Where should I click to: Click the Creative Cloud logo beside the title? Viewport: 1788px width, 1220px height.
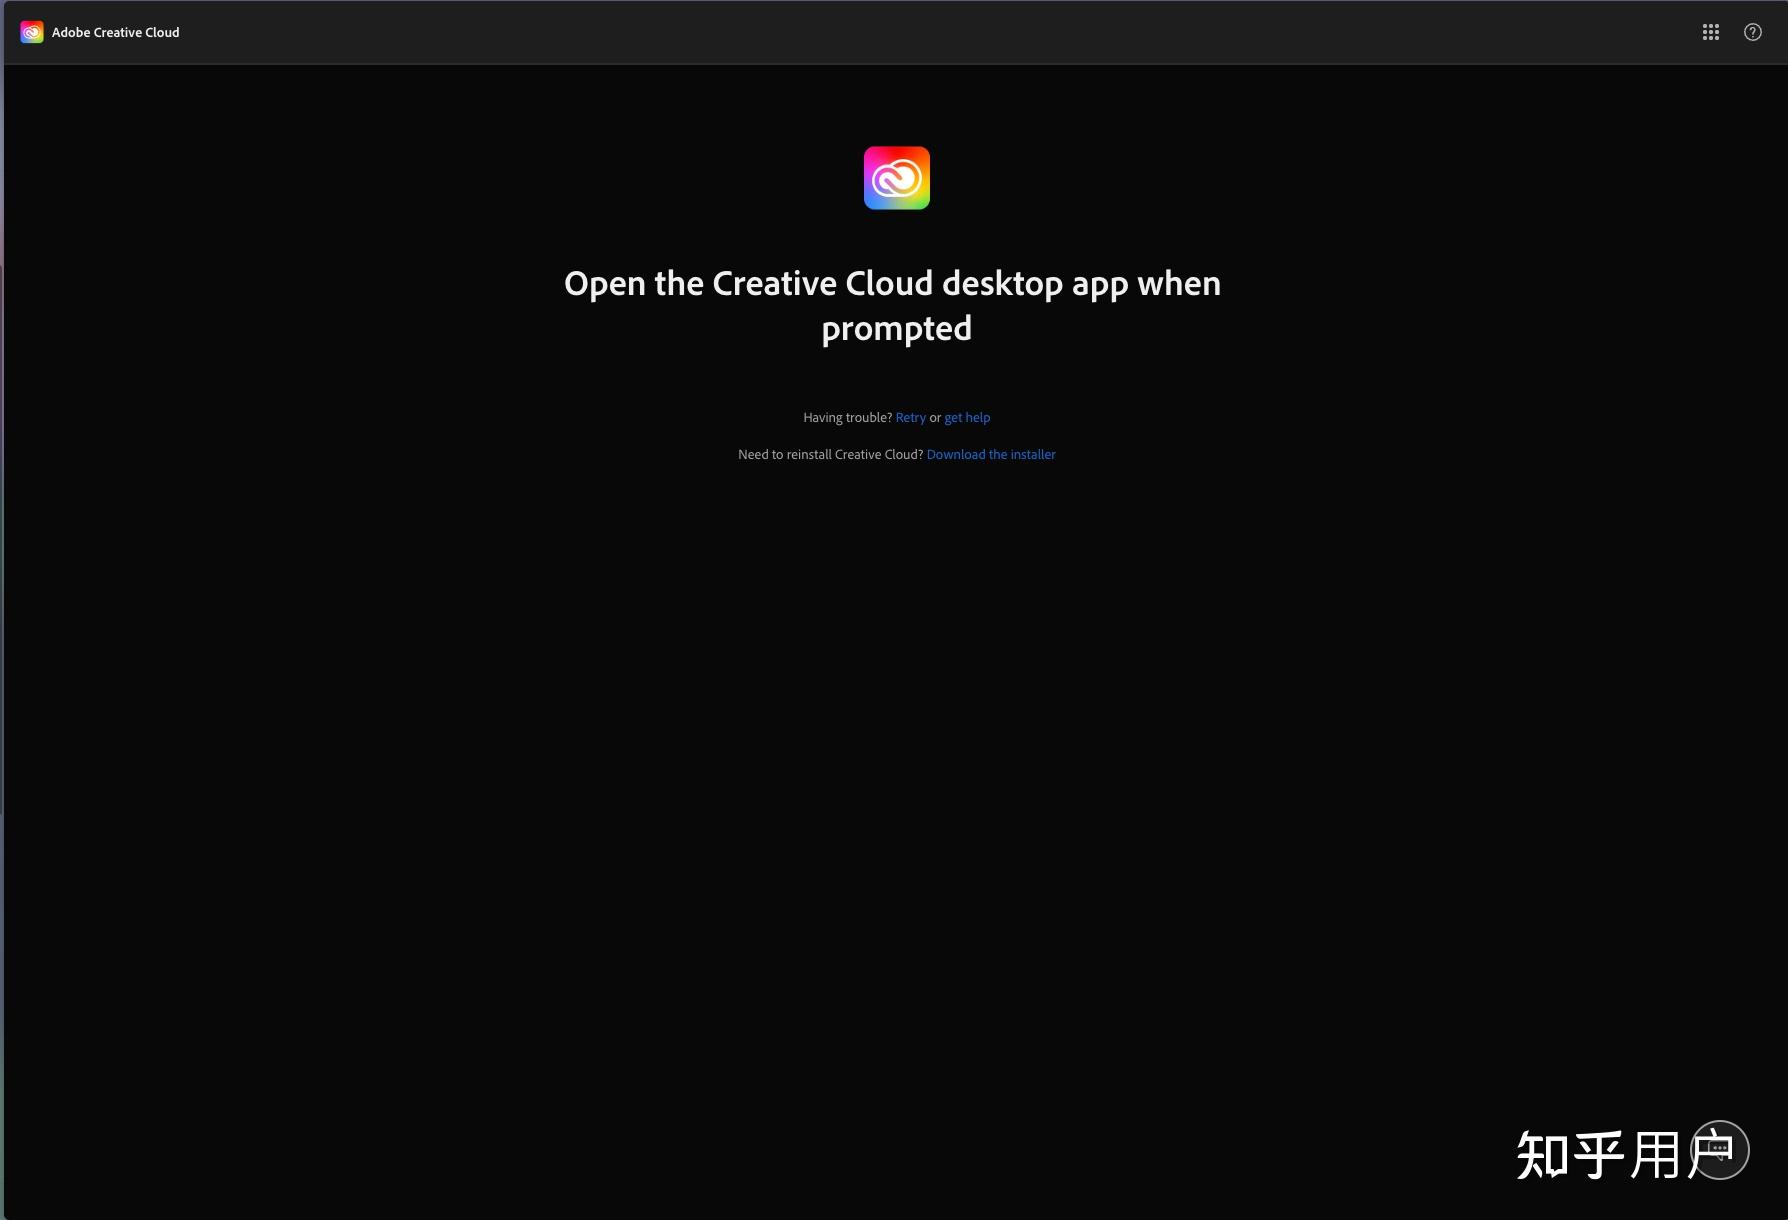click(x=31, y=31)
